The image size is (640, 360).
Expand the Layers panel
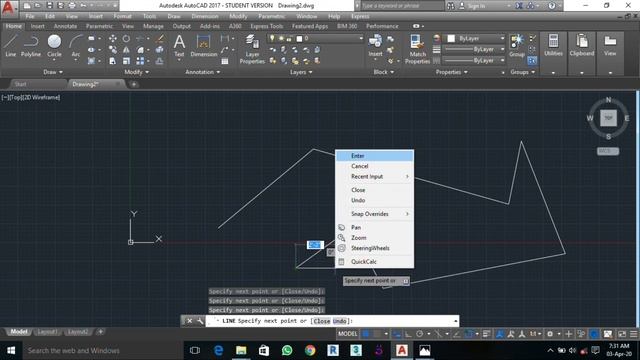pyautogui.click(x=301, y=72)
